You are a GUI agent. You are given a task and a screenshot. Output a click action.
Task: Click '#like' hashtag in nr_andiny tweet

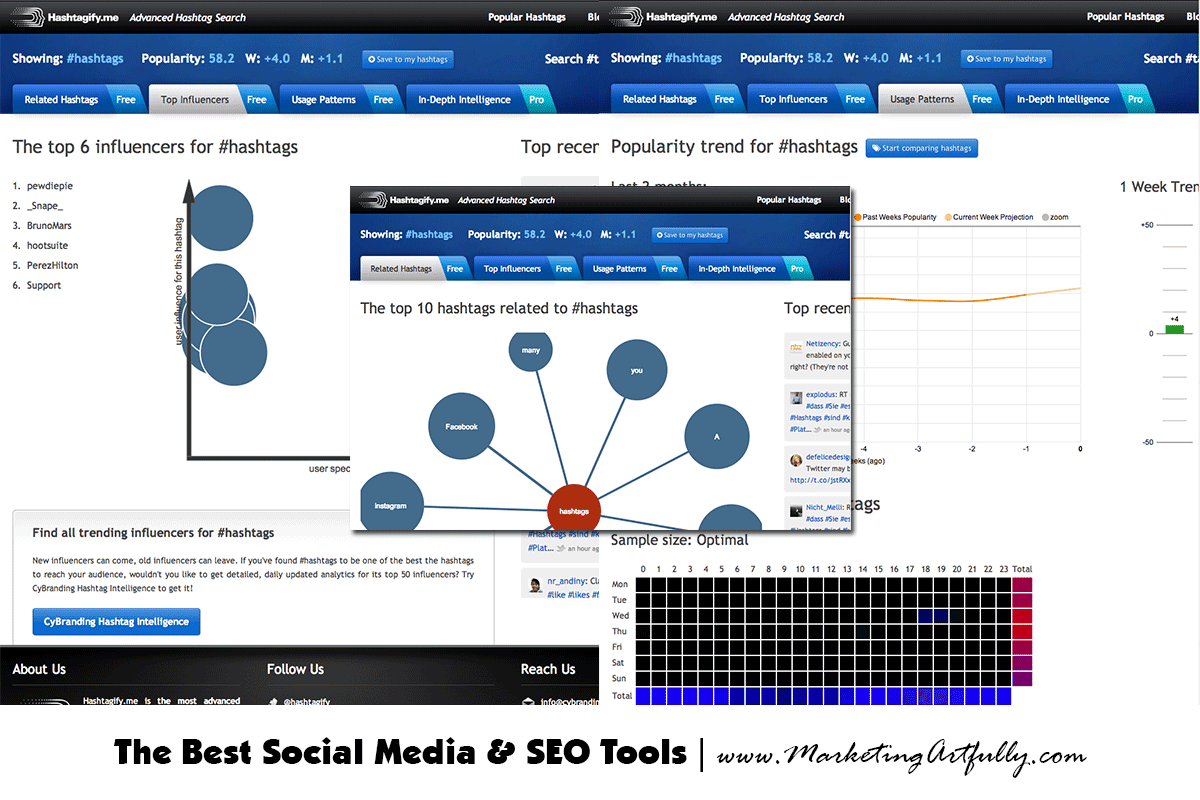click(x=557, y=595)
